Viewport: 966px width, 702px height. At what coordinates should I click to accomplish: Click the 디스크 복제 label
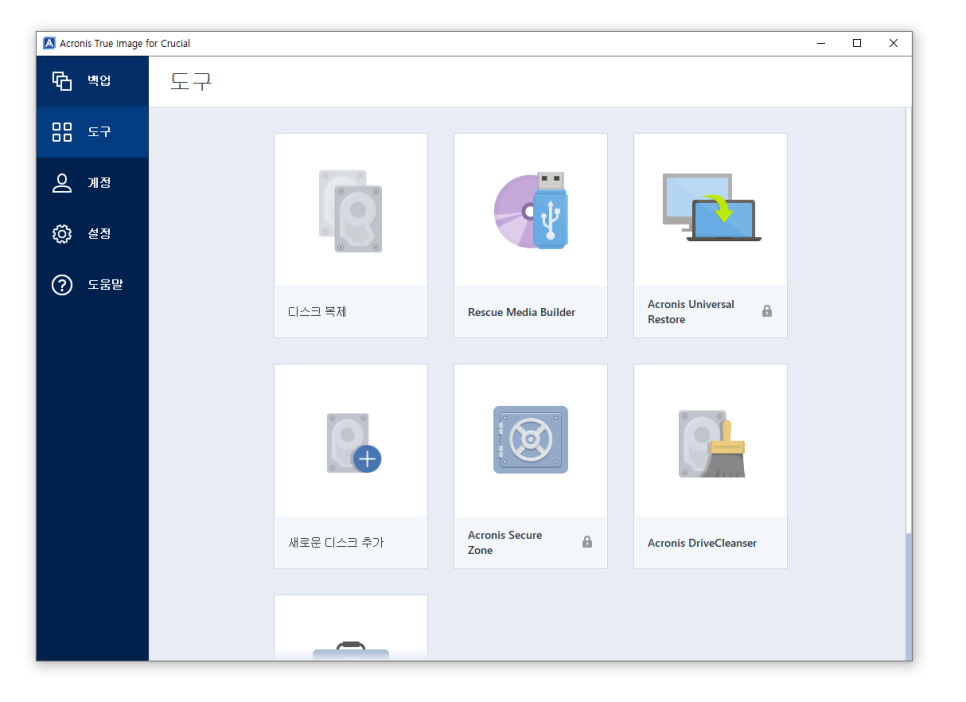click(317, 312)
